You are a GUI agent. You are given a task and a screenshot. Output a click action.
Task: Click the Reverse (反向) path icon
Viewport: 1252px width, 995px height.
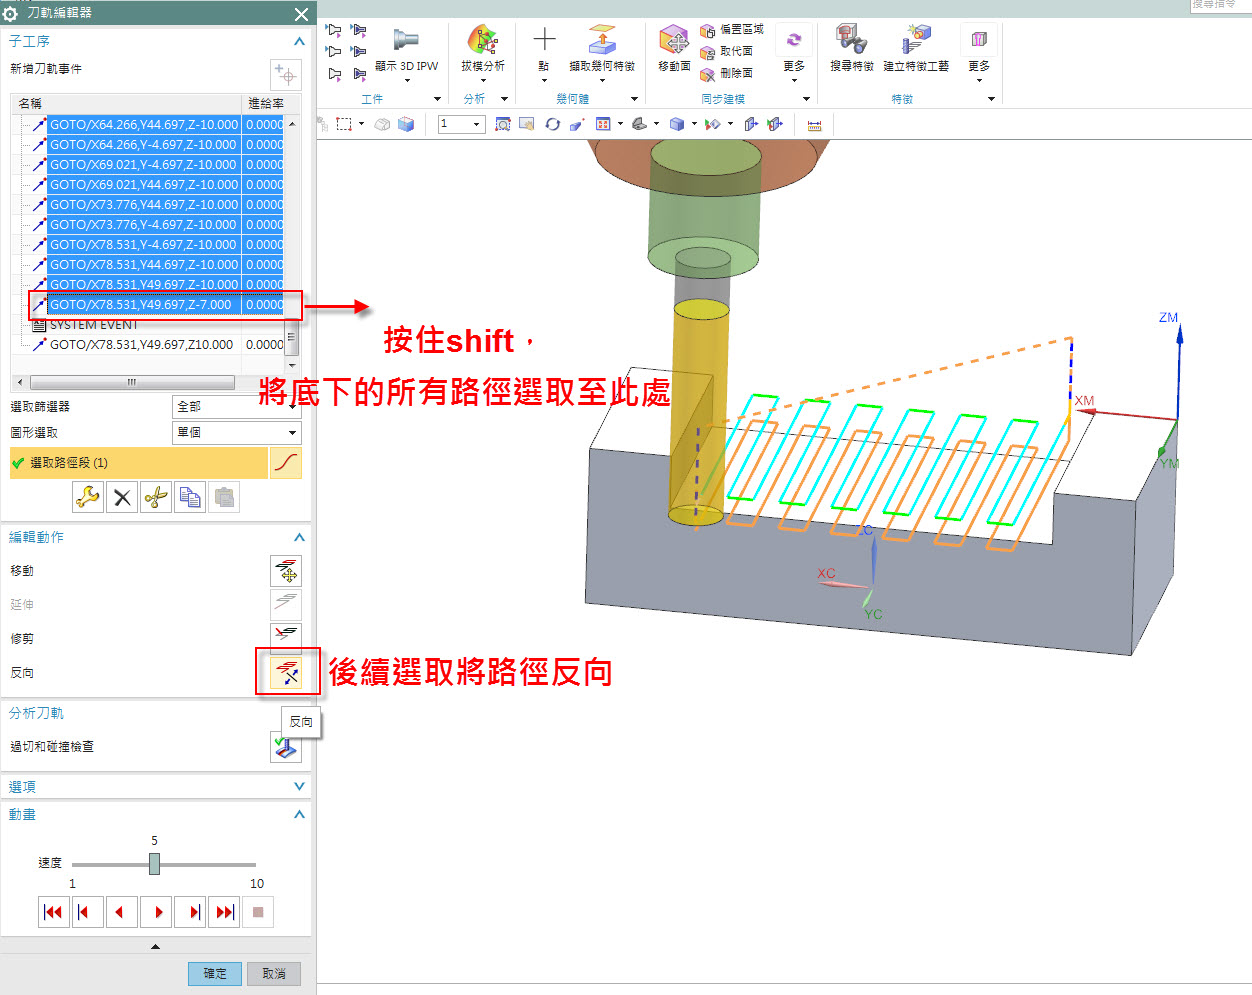pos(287,672)
